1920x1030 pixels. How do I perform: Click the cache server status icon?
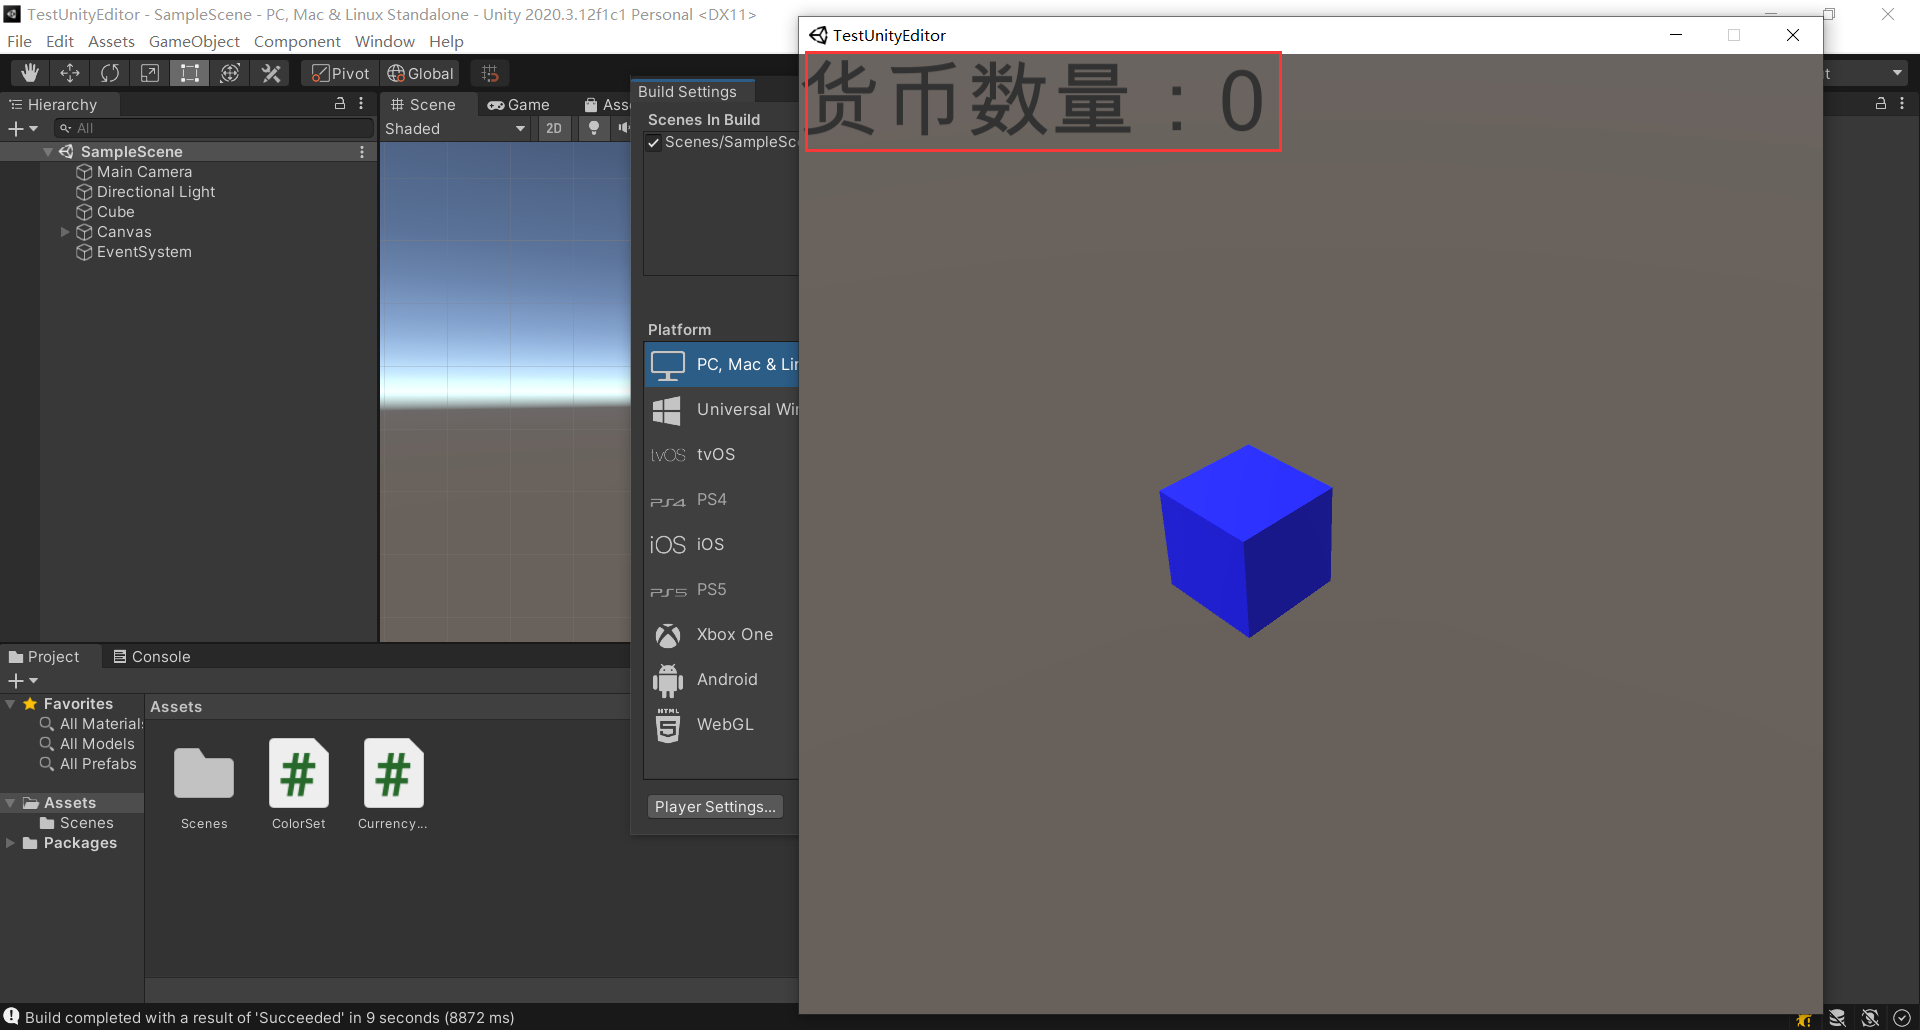tap(1838, 1017)
